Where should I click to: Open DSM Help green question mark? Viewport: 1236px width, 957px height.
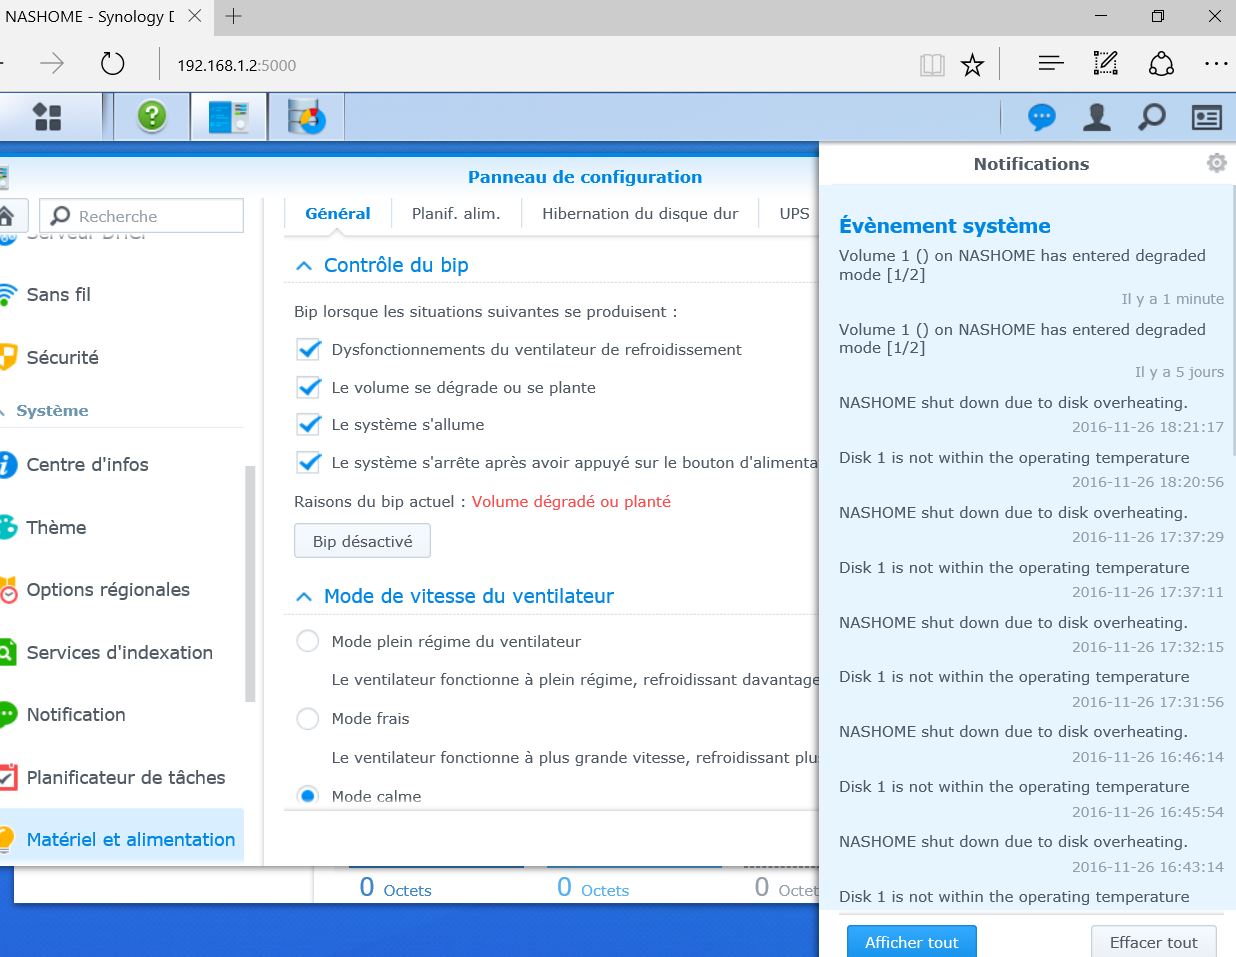(152, 117)
